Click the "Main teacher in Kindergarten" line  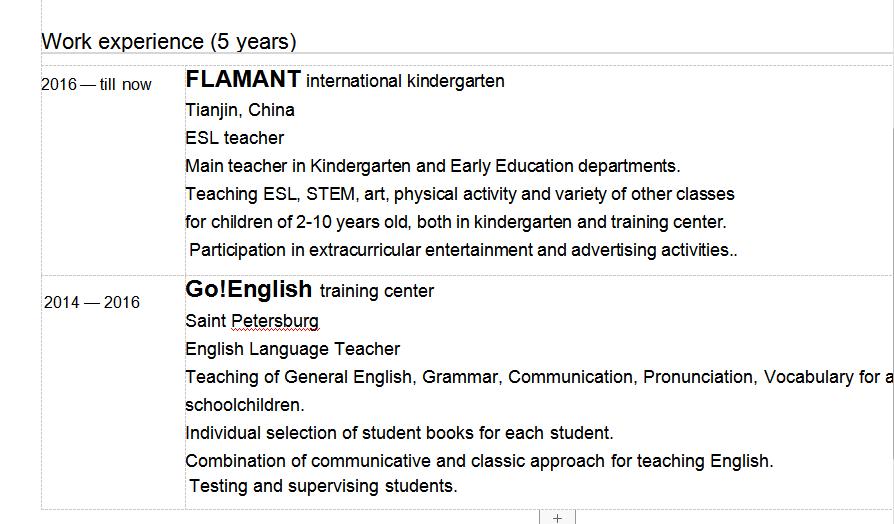click(432, 166)
